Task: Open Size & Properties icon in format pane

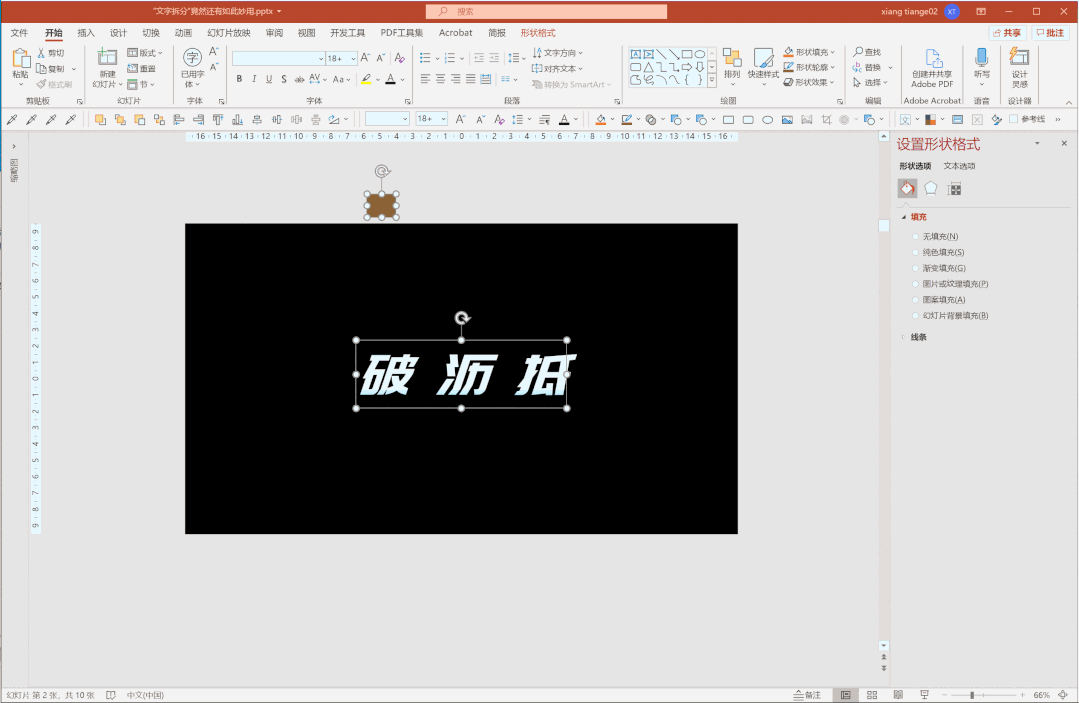Action: 955,188
